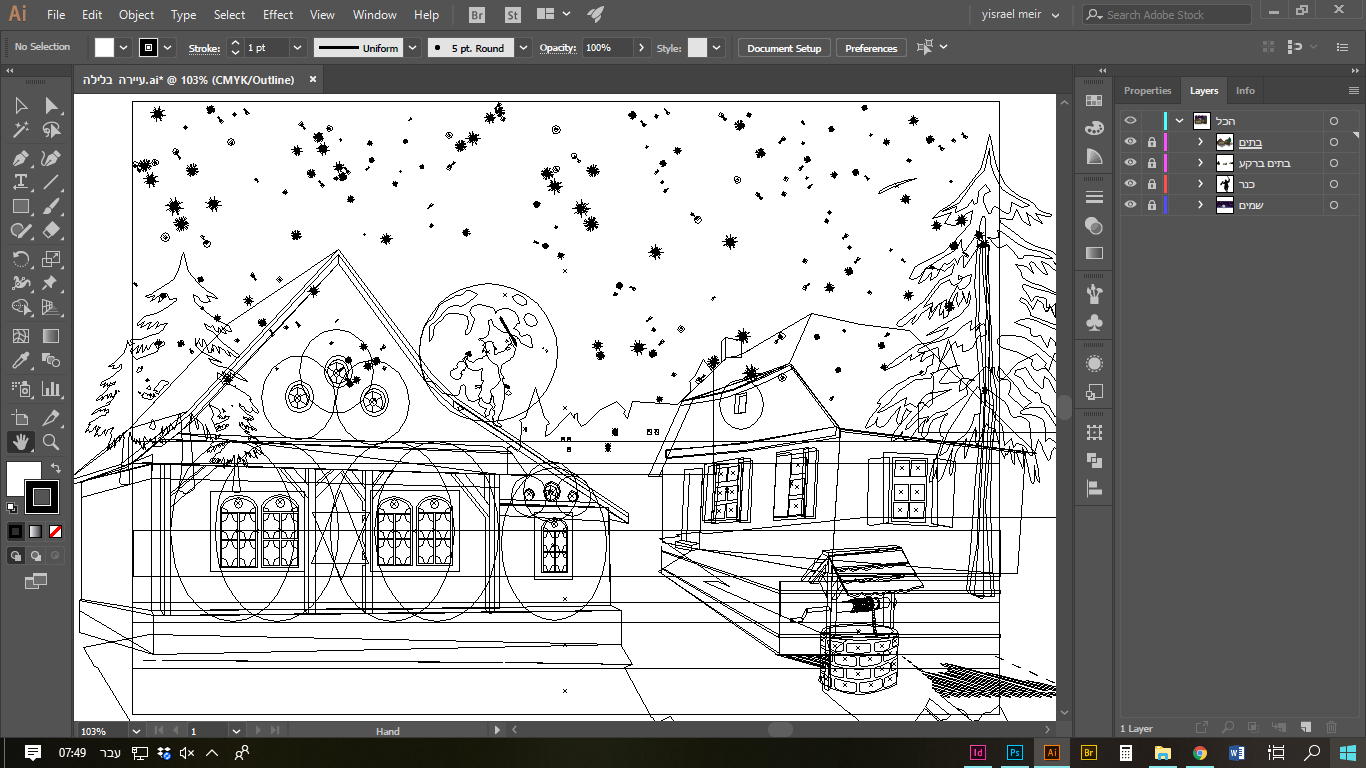Hide the בתים layer

[1130, 142]
